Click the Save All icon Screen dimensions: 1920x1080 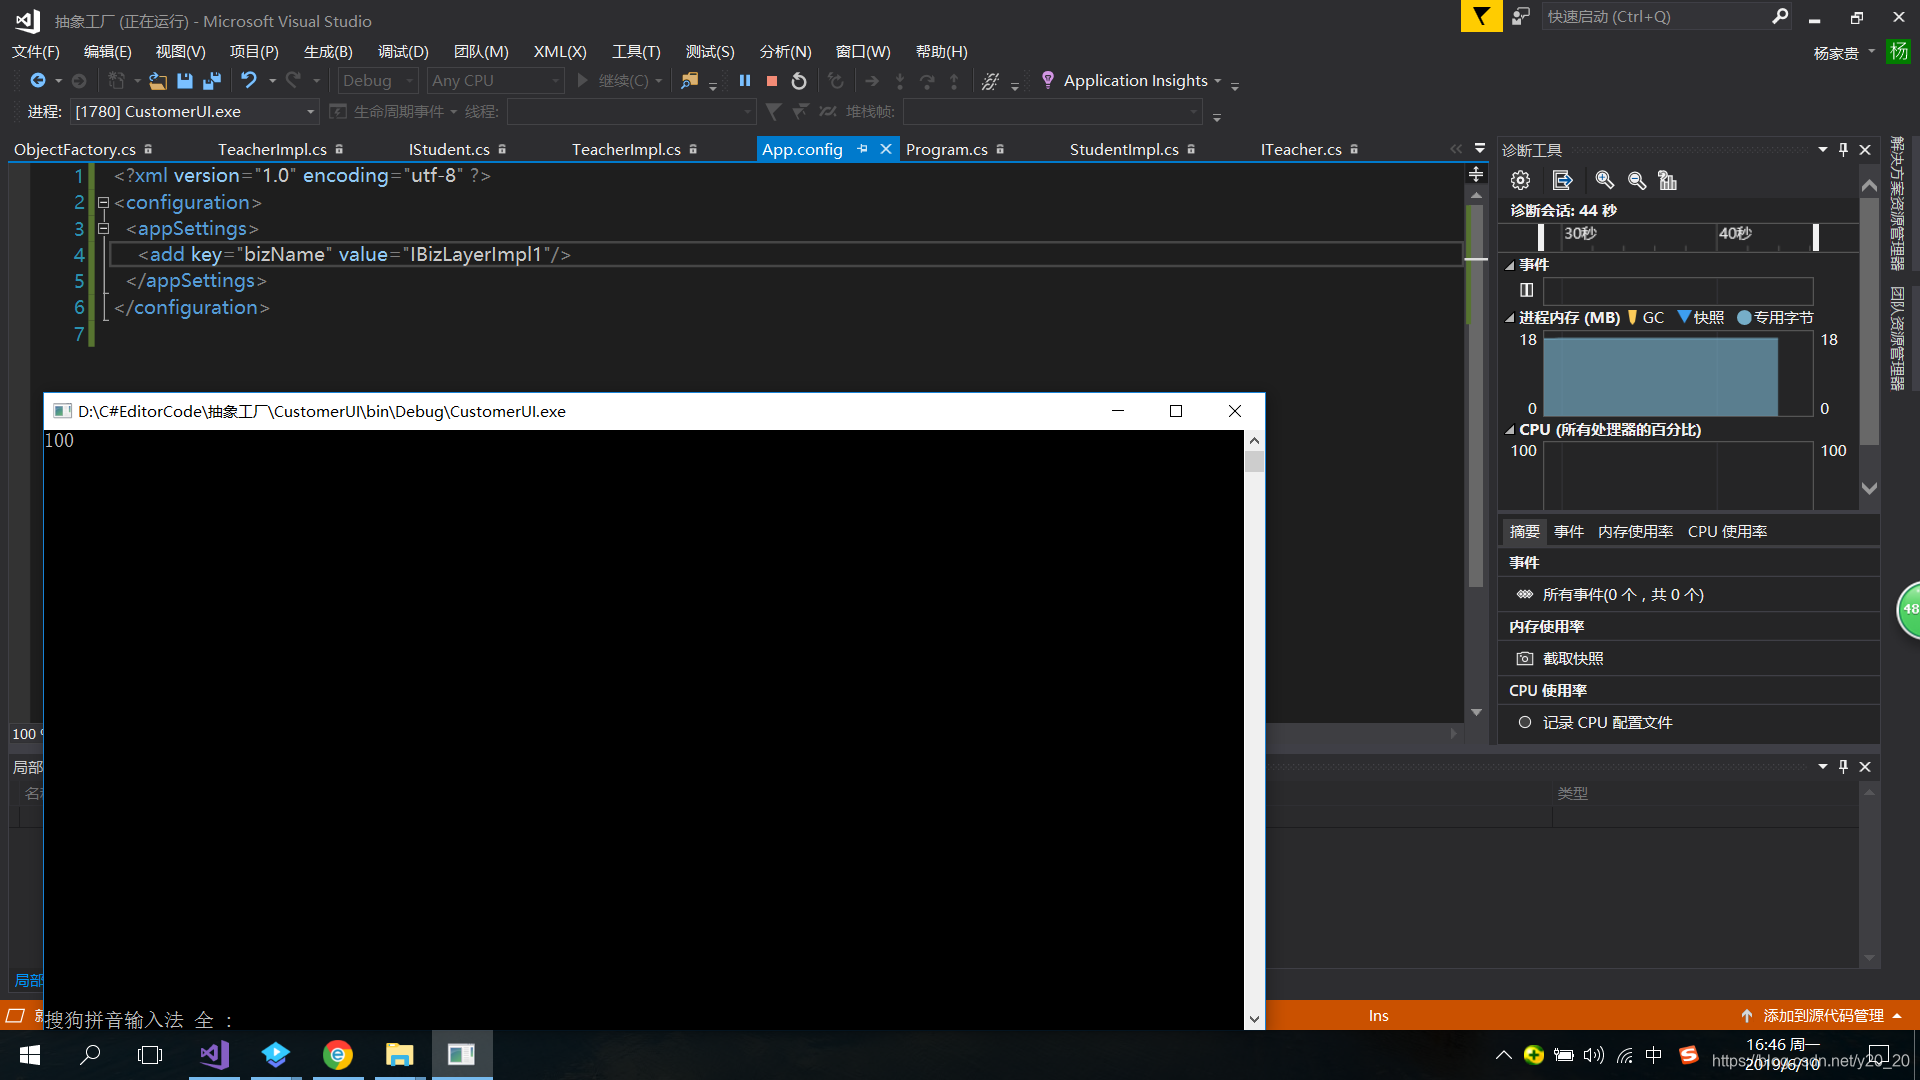tap(212, 81)
